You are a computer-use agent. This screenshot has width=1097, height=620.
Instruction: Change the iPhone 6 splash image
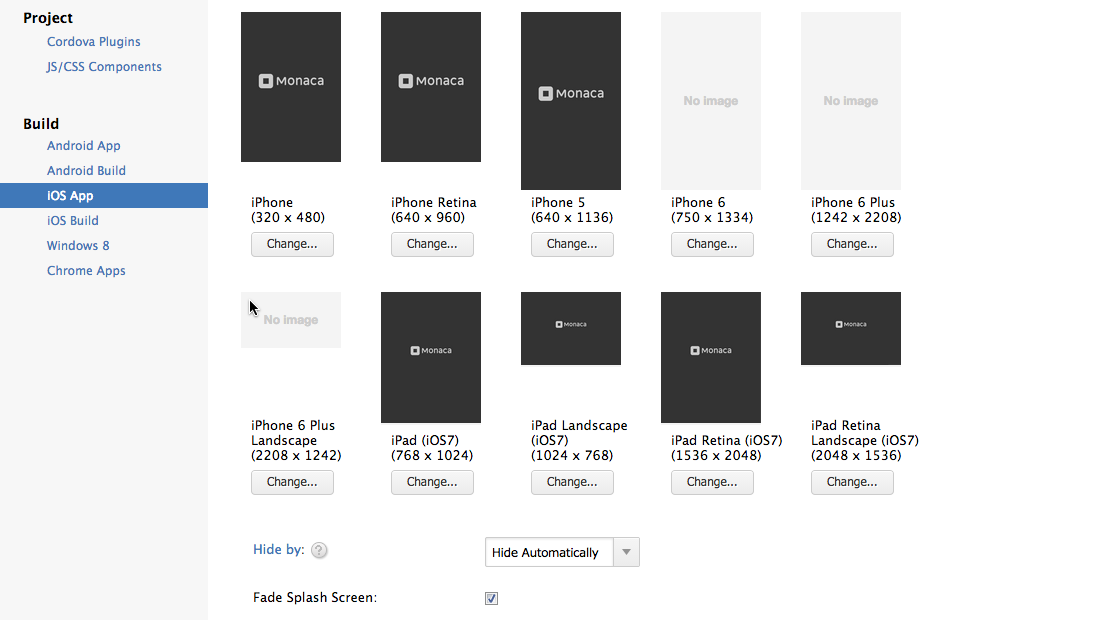[712, 244]
